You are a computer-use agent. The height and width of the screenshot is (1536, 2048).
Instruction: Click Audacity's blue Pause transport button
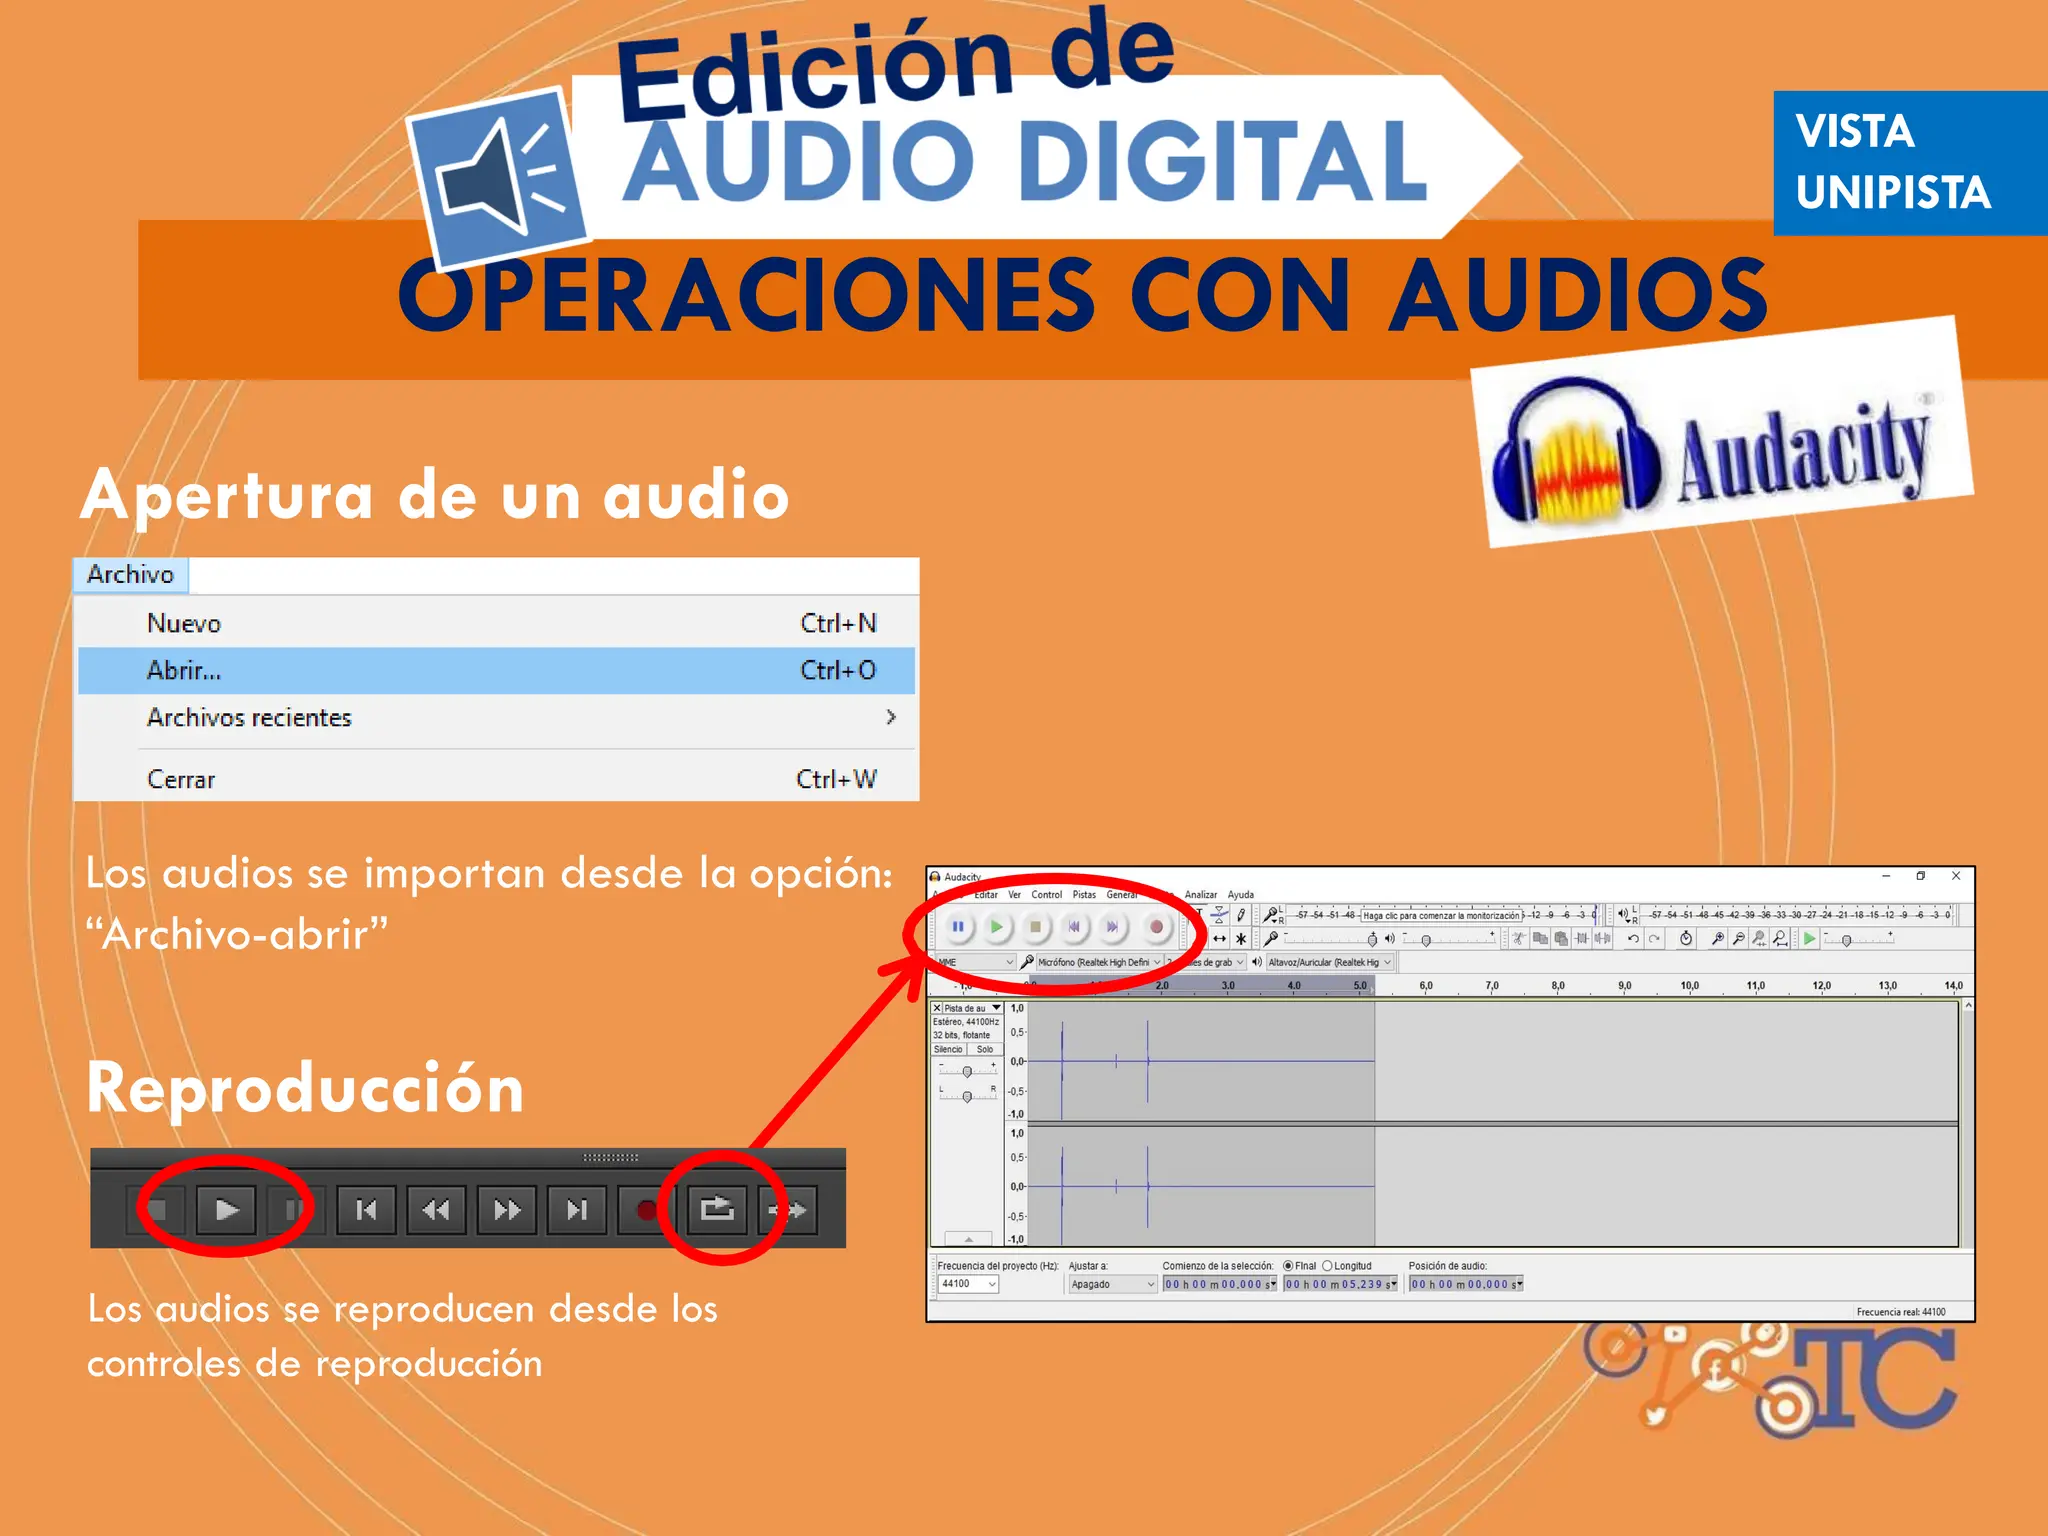[x=958, y=927]
